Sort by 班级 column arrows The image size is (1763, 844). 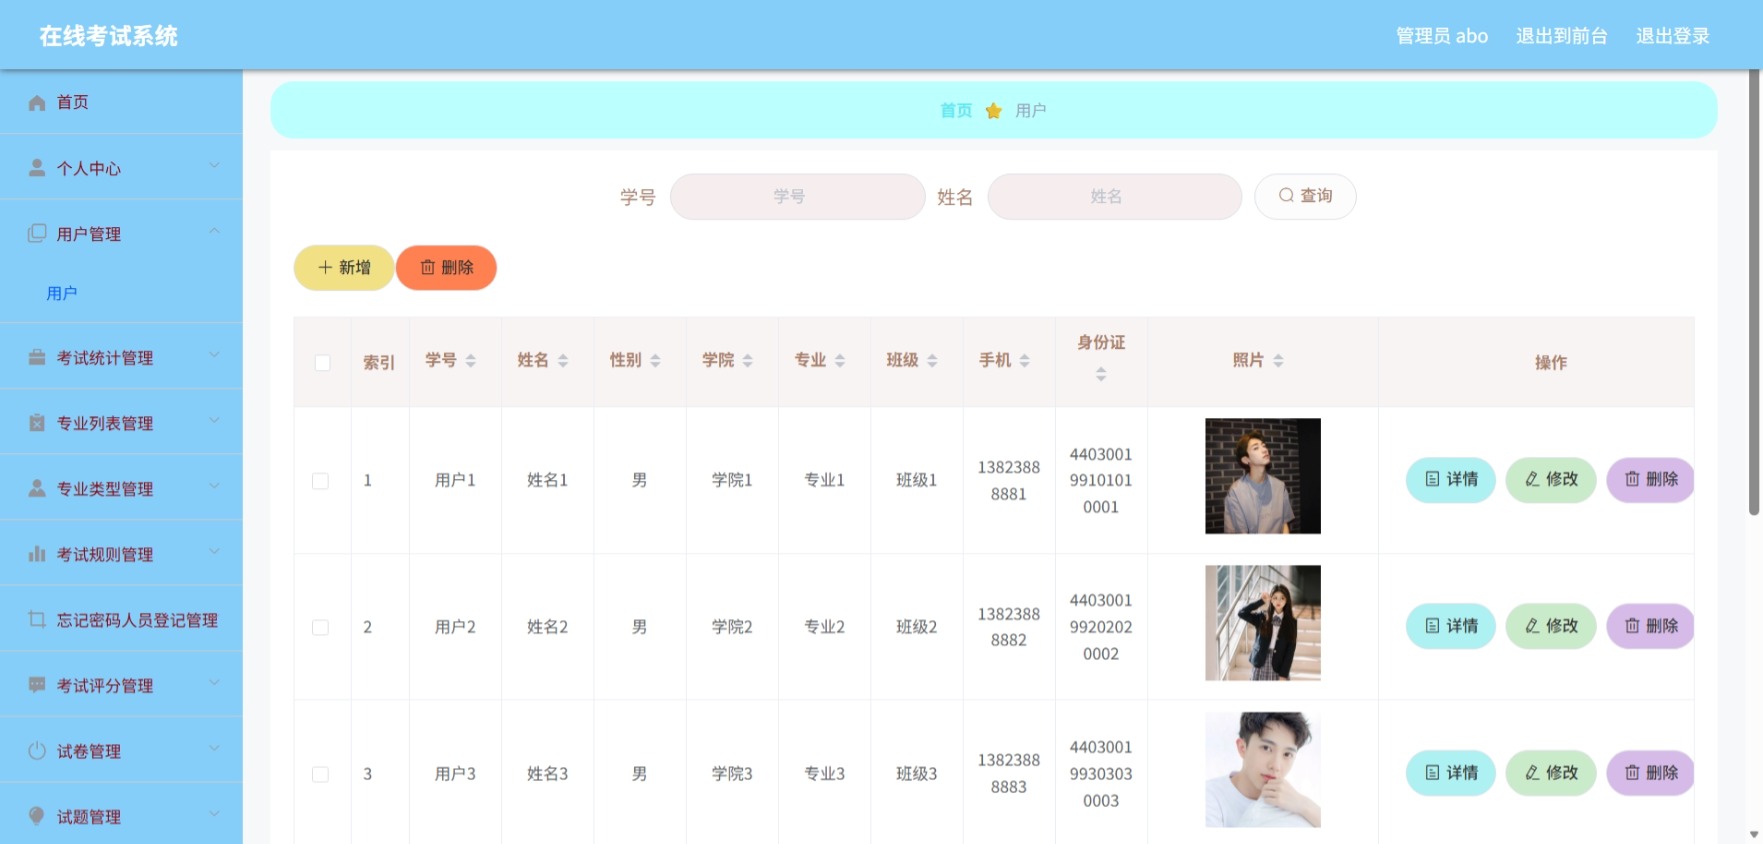click(x=932, y=361)
